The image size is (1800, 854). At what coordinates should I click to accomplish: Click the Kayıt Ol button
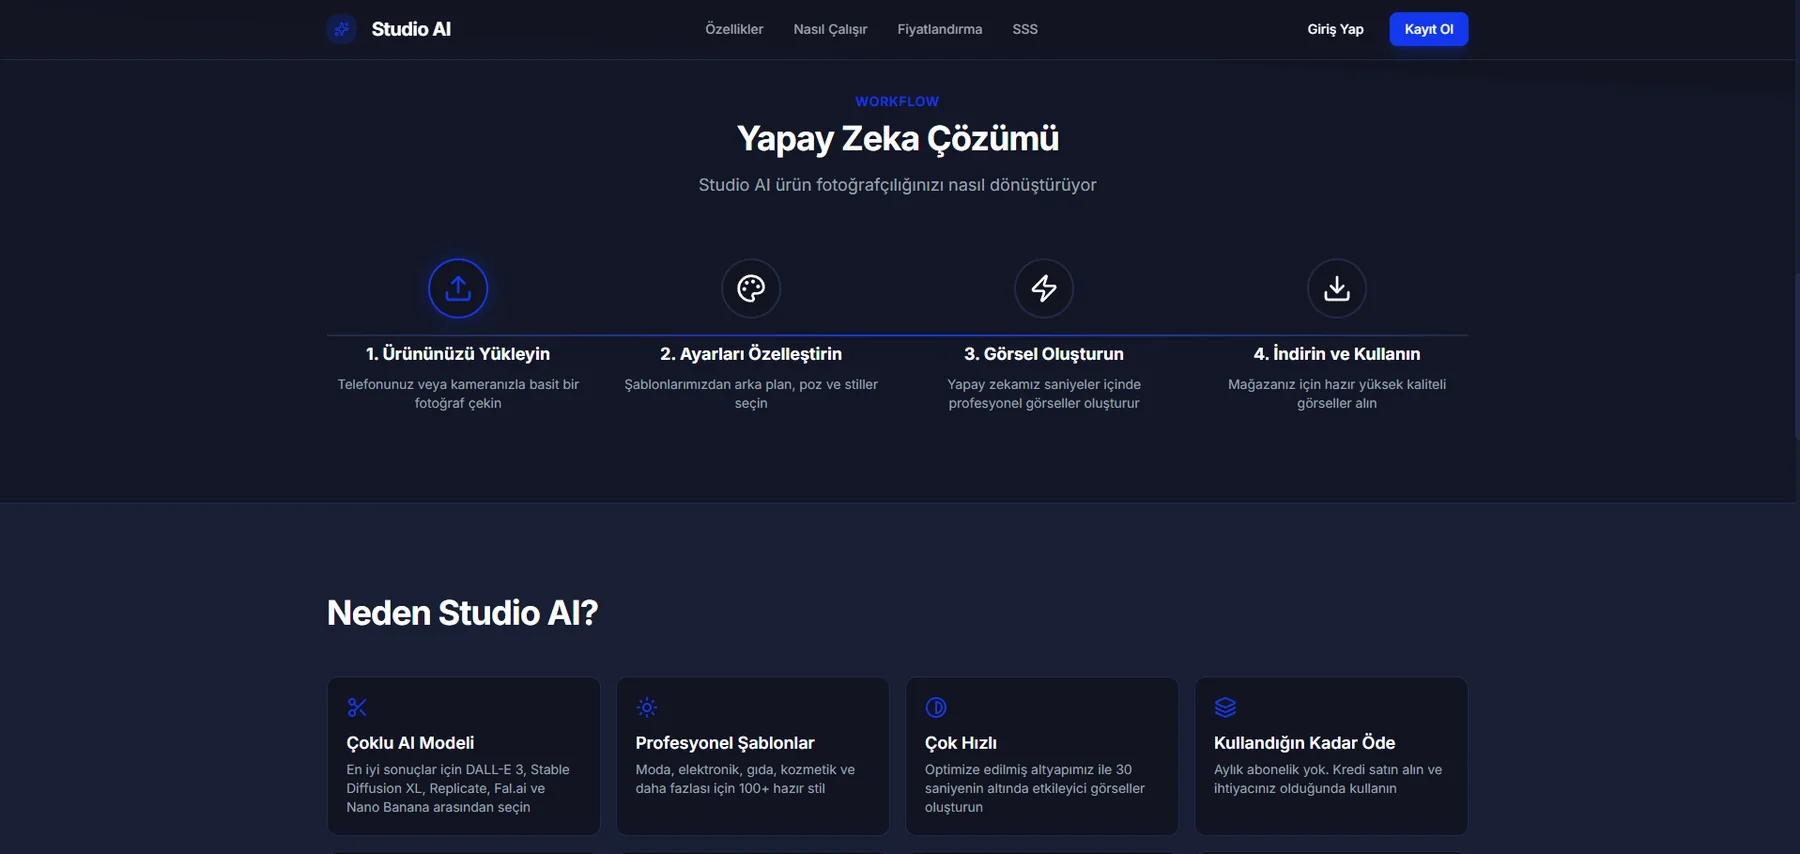coord(1429,29)
